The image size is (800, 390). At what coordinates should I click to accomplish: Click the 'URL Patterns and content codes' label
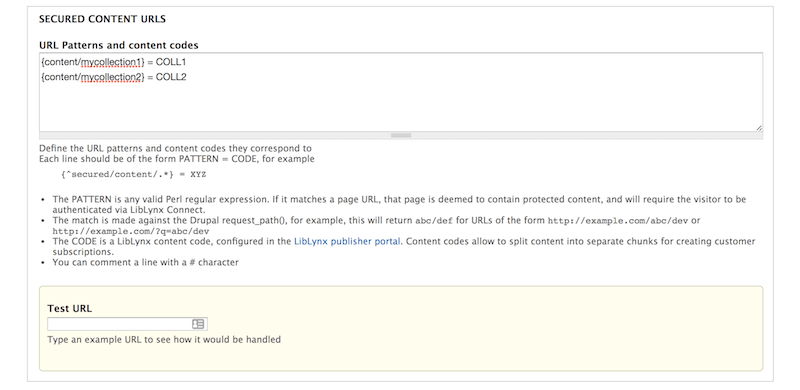click(x=119, y=45)
